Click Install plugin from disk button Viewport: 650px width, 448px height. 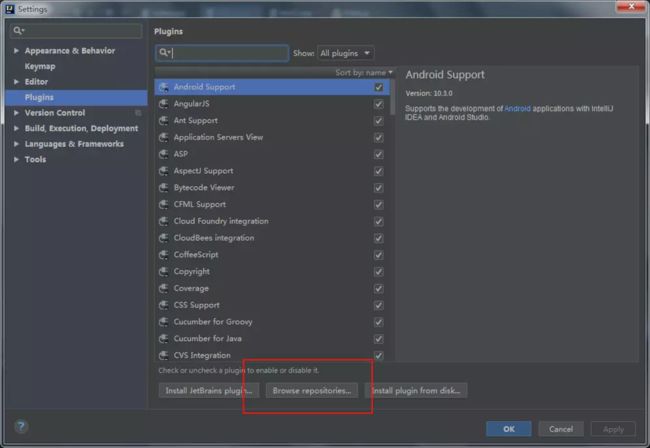pos(416,390)
